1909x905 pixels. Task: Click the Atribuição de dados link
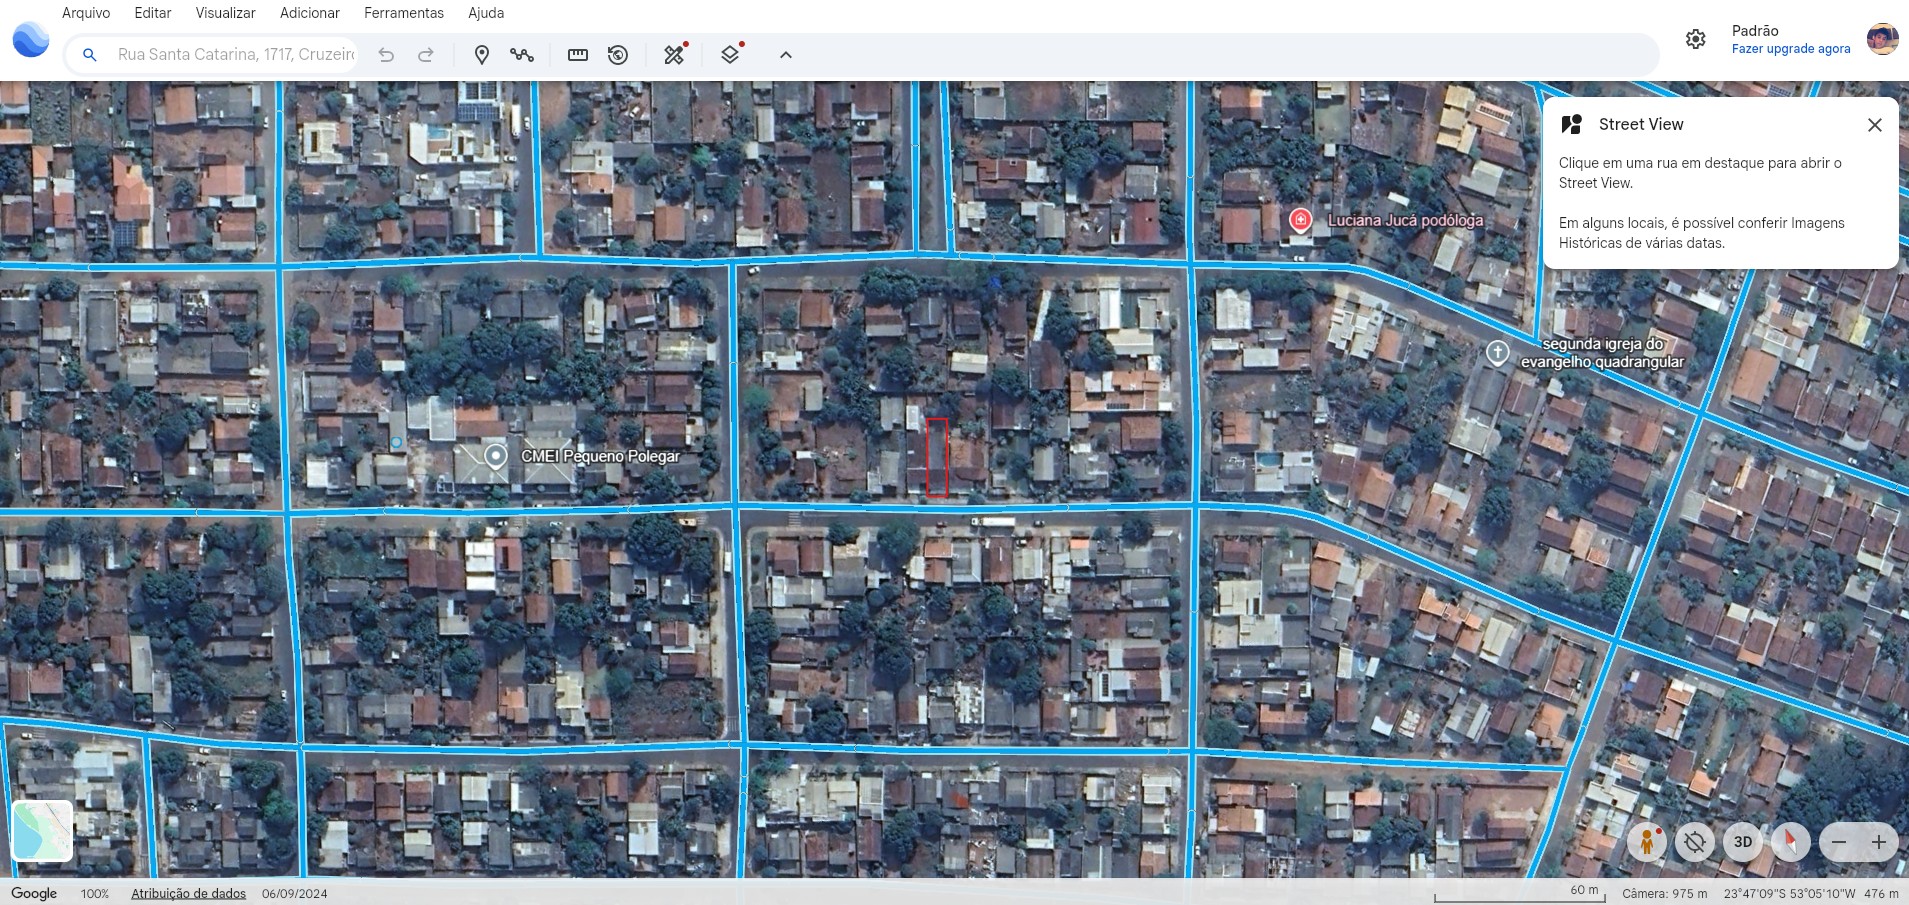point(189,894)
